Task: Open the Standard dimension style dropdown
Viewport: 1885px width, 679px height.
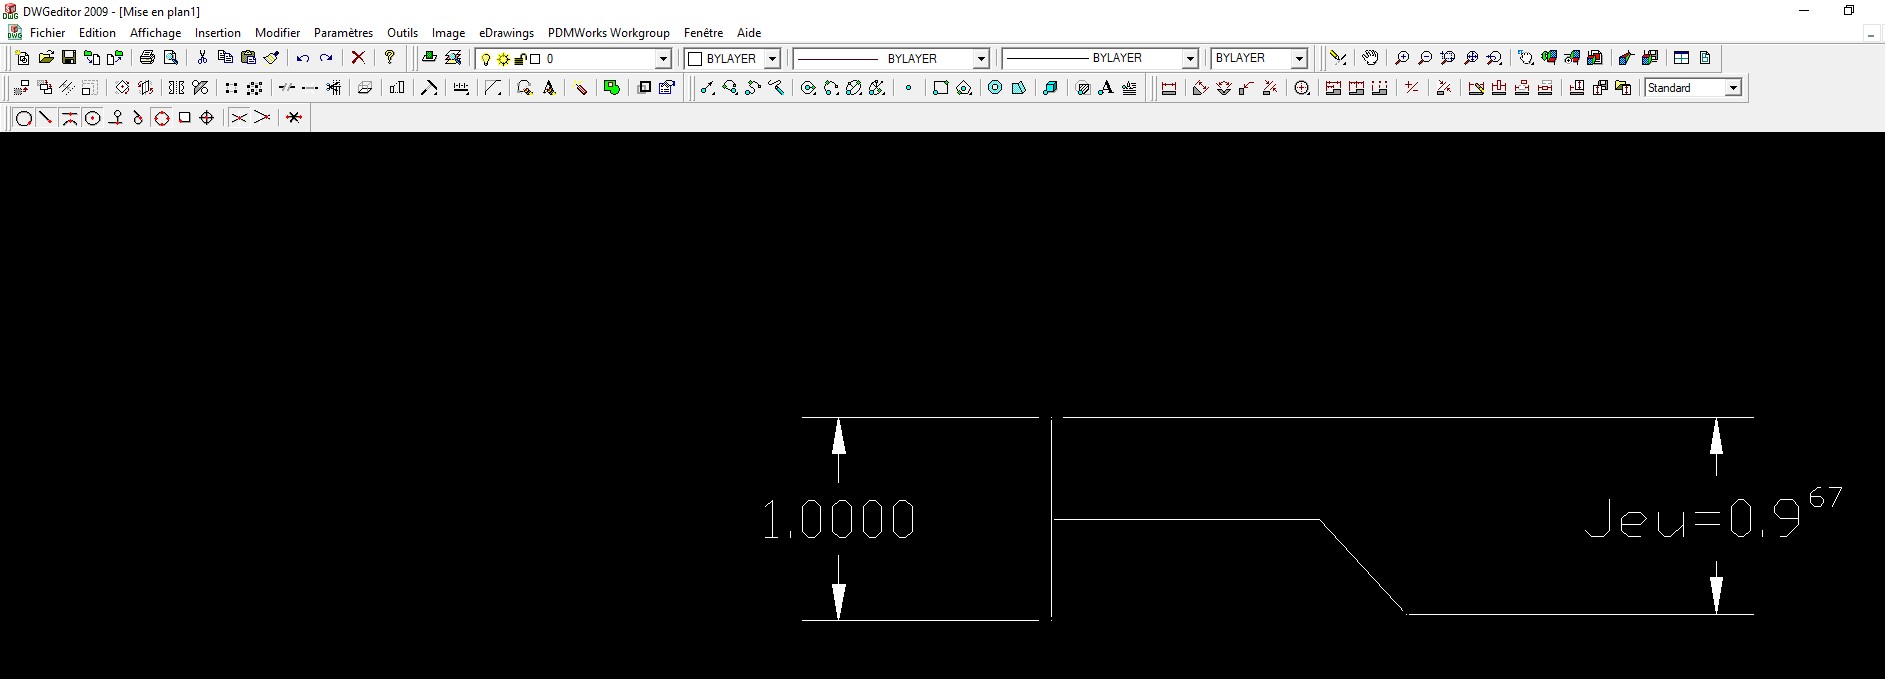Action: point(1733,88)
